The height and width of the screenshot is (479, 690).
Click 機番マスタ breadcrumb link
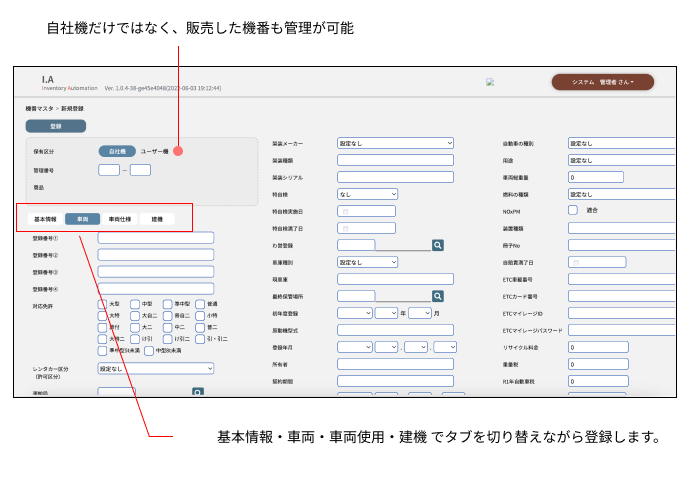39,109
